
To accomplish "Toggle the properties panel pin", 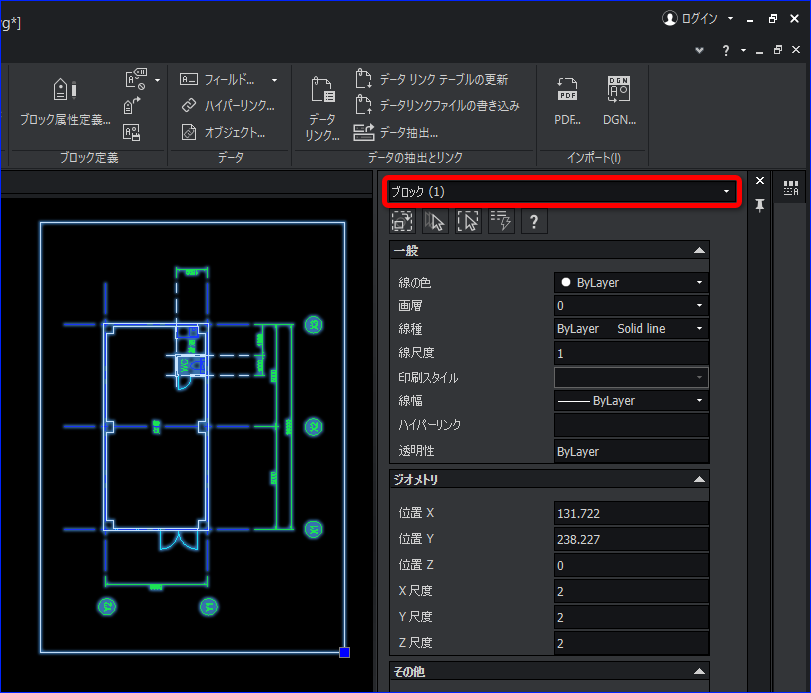I will pyautogui.click(x=759, y=205).
